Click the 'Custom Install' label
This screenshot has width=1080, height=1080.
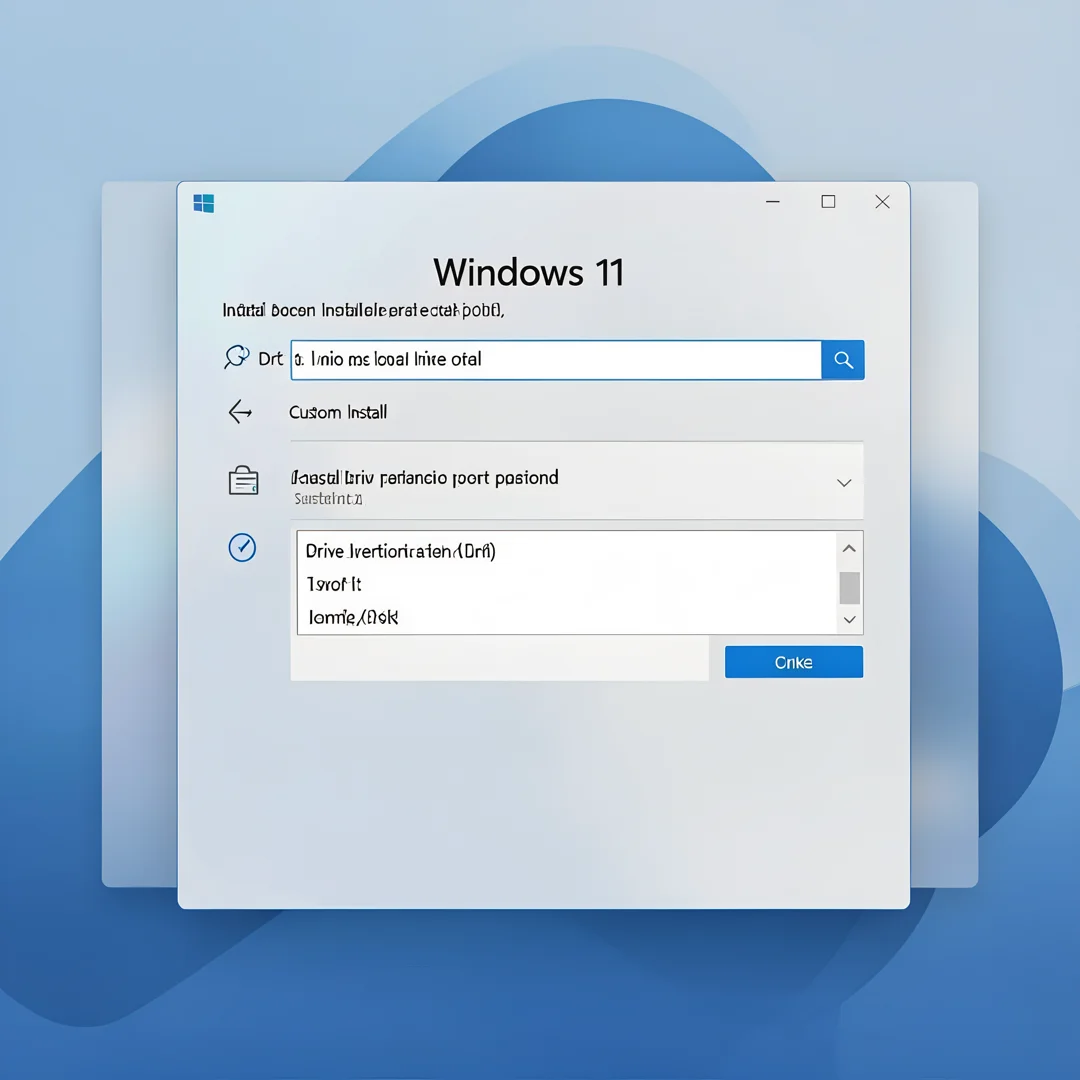tap(338, 412)
